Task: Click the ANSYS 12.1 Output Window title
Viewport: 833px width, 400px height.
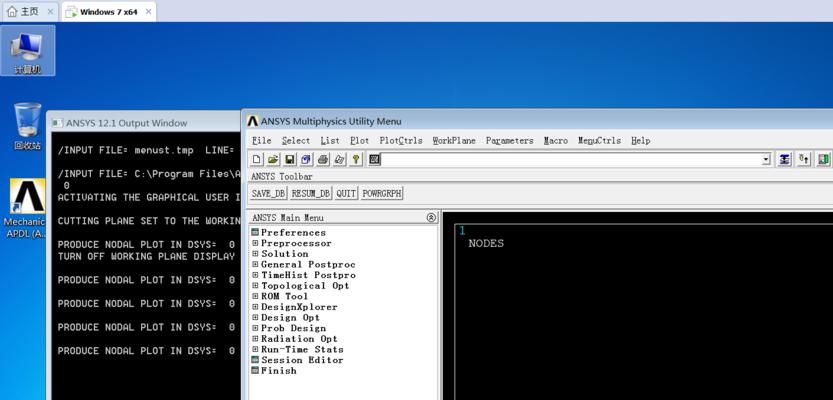Action: pos(126,123)
